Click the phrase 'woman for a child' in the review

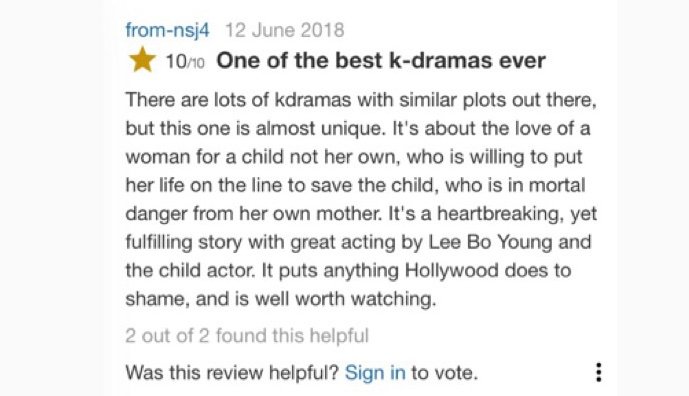point(205,157)
